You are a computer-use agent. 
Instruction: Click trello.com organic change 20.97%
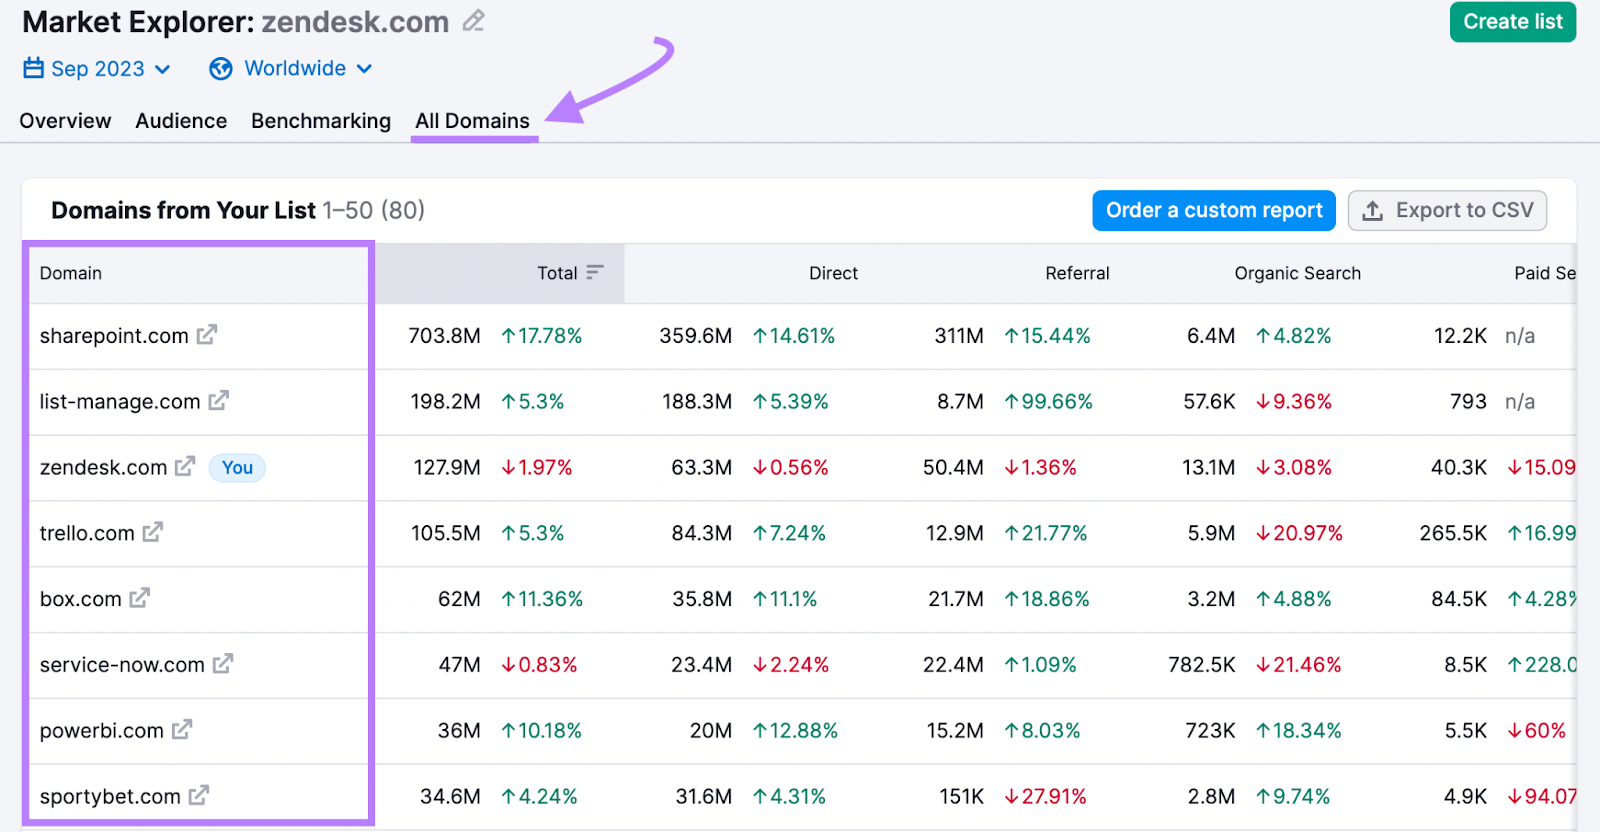click(x=1299, y=534)
